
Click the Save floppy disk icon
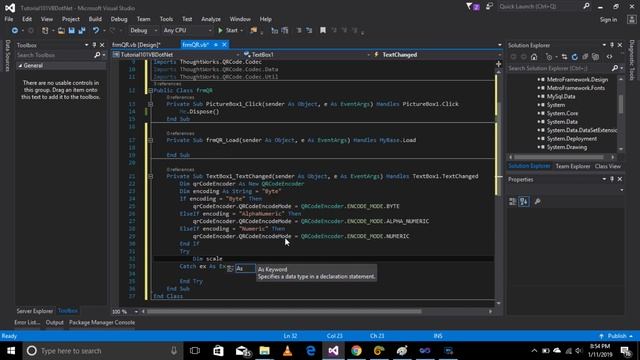(71, 31)
